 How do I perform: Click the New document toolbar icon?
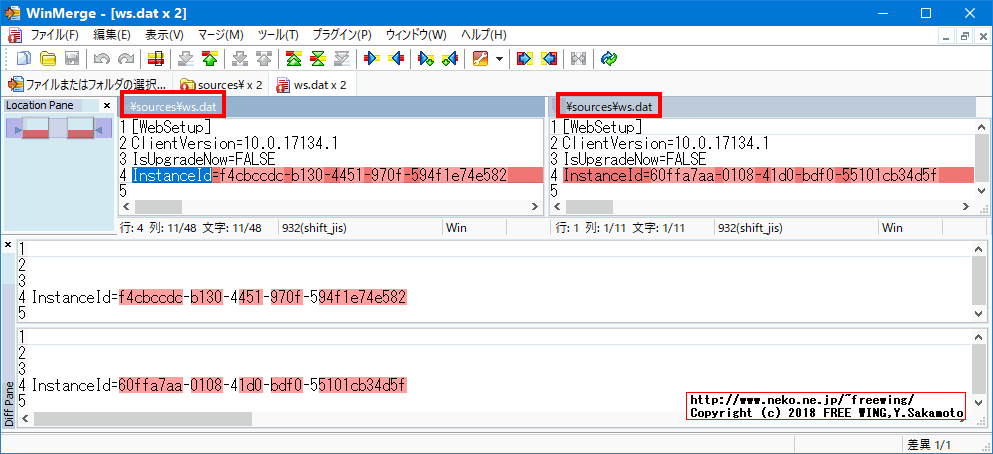pyautogui.click(x=23, y=59)
